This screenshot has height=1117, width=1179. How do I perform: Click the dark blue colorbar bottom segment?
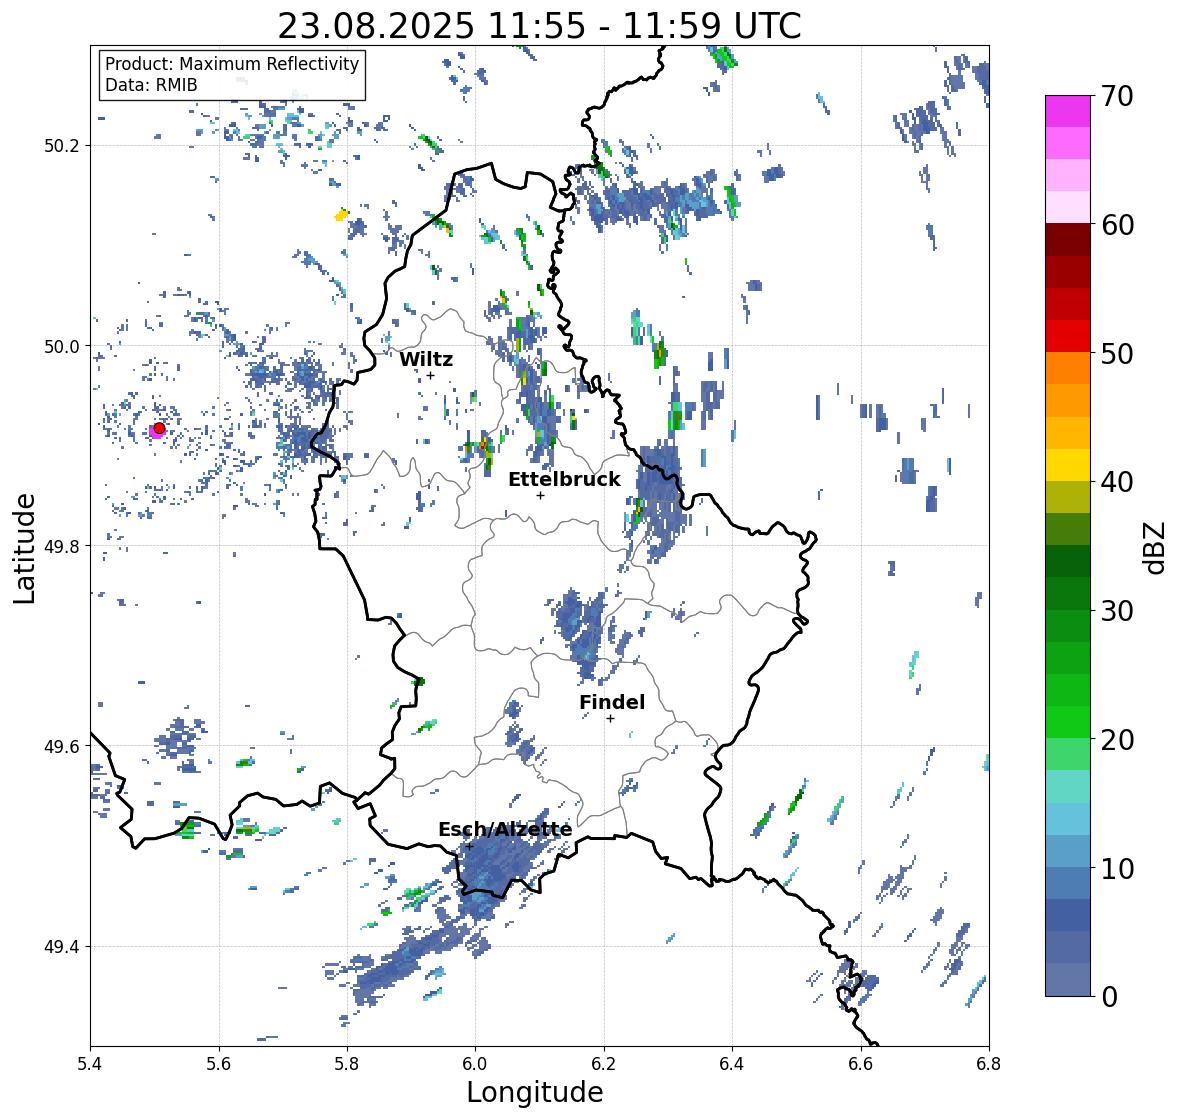1068,980
